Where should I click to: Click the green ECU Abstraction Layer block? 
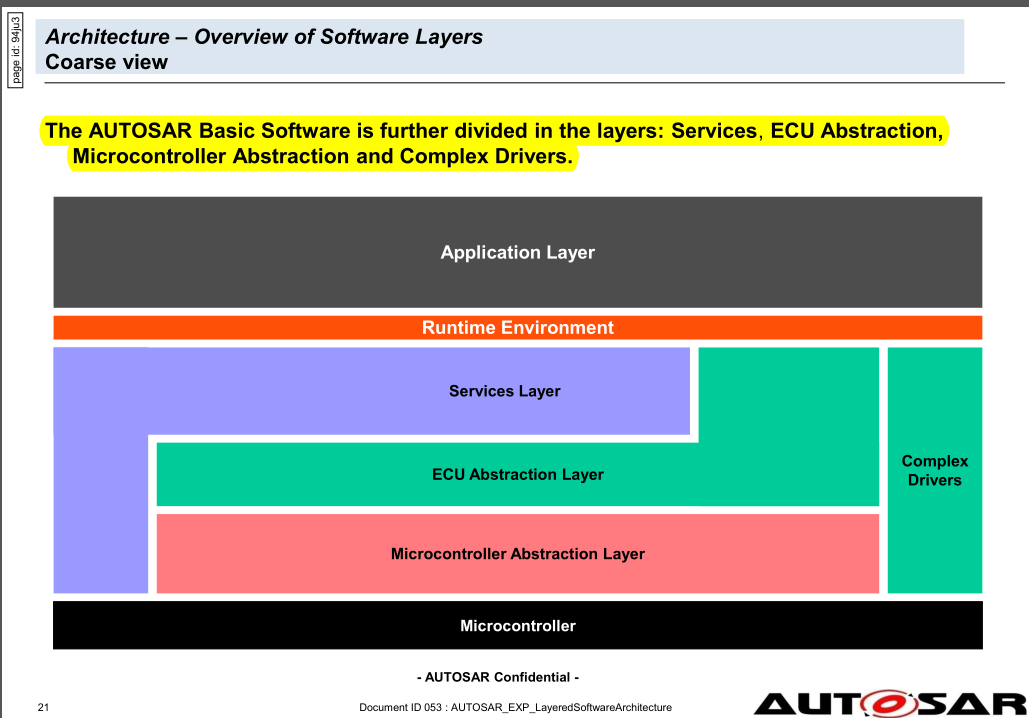tap(517, 474)
